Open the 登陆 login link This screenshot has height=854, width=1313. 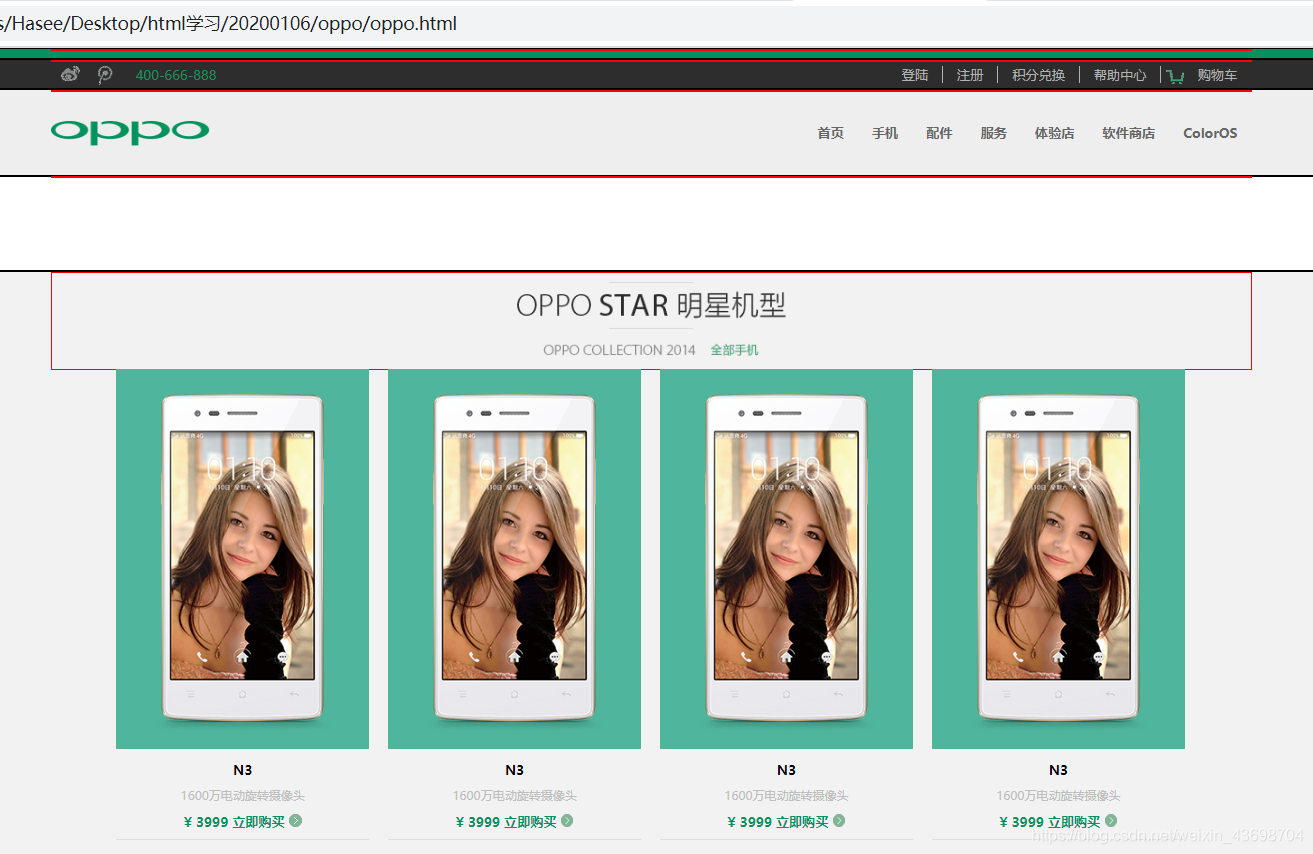pyautogui.click(x=915, y=75)
